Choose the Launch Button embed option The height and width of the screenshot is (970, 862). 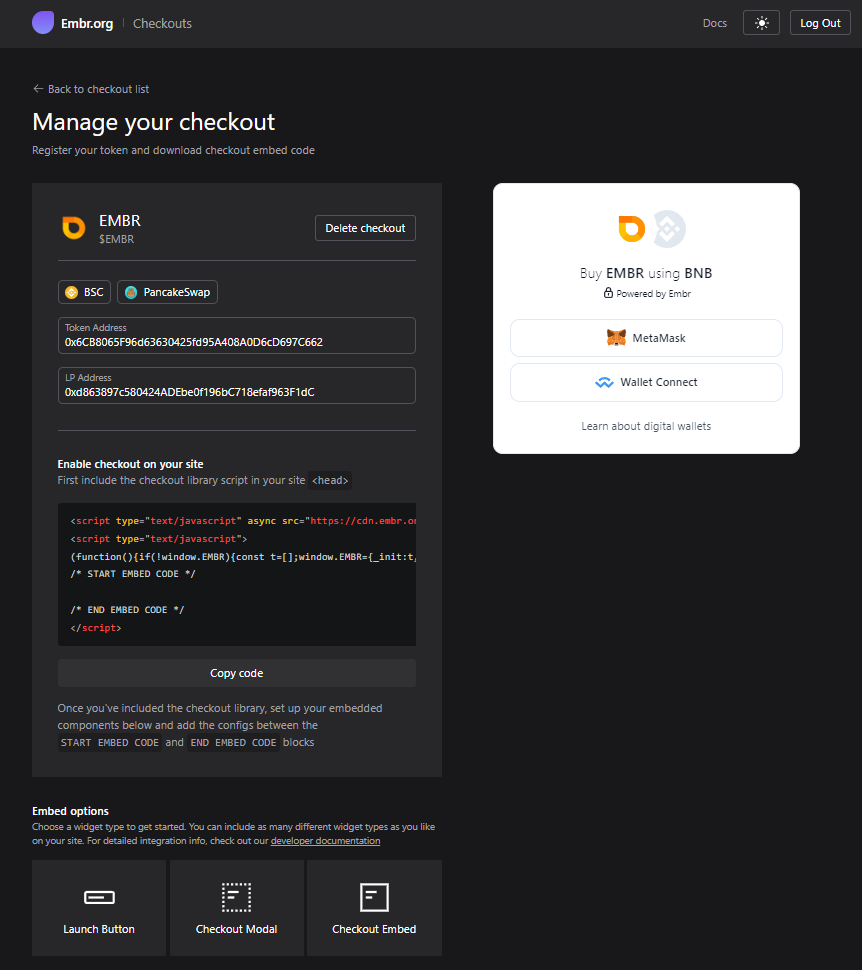(x=99, y=908)
